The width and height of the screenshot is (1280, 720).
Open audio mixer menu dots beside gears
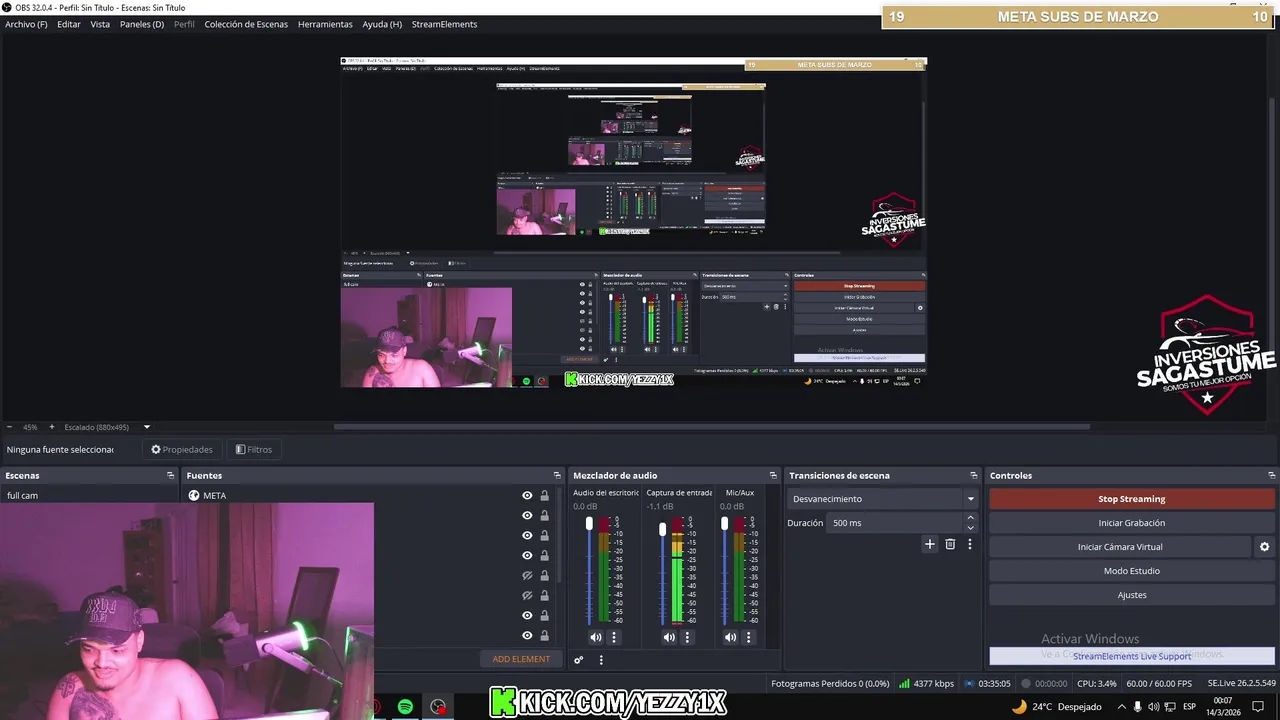[x=601, y=660]
